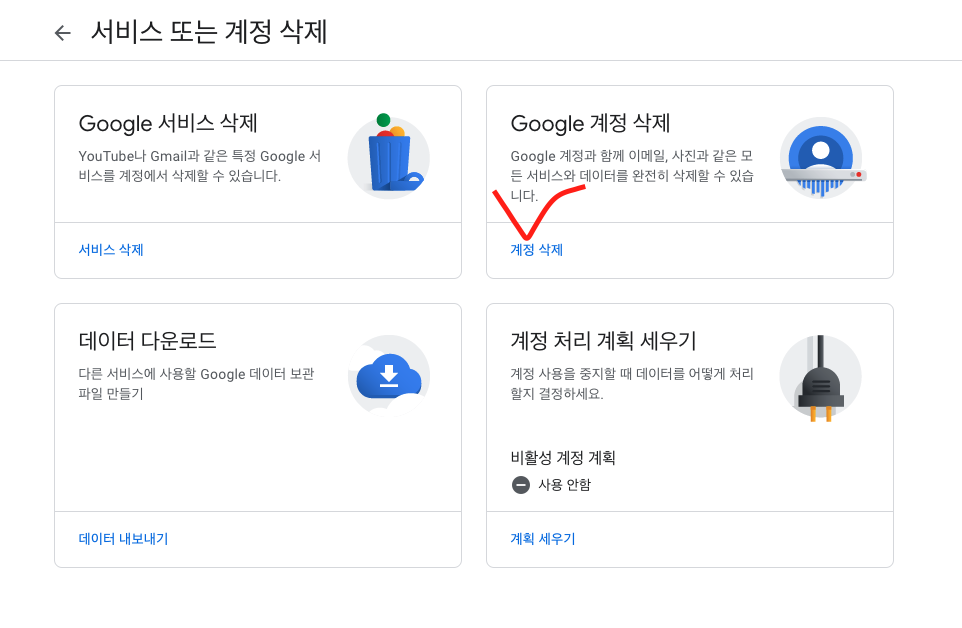Click the cloud download illustration
Viewport: 962px width, 628px height.
[389, 376]
